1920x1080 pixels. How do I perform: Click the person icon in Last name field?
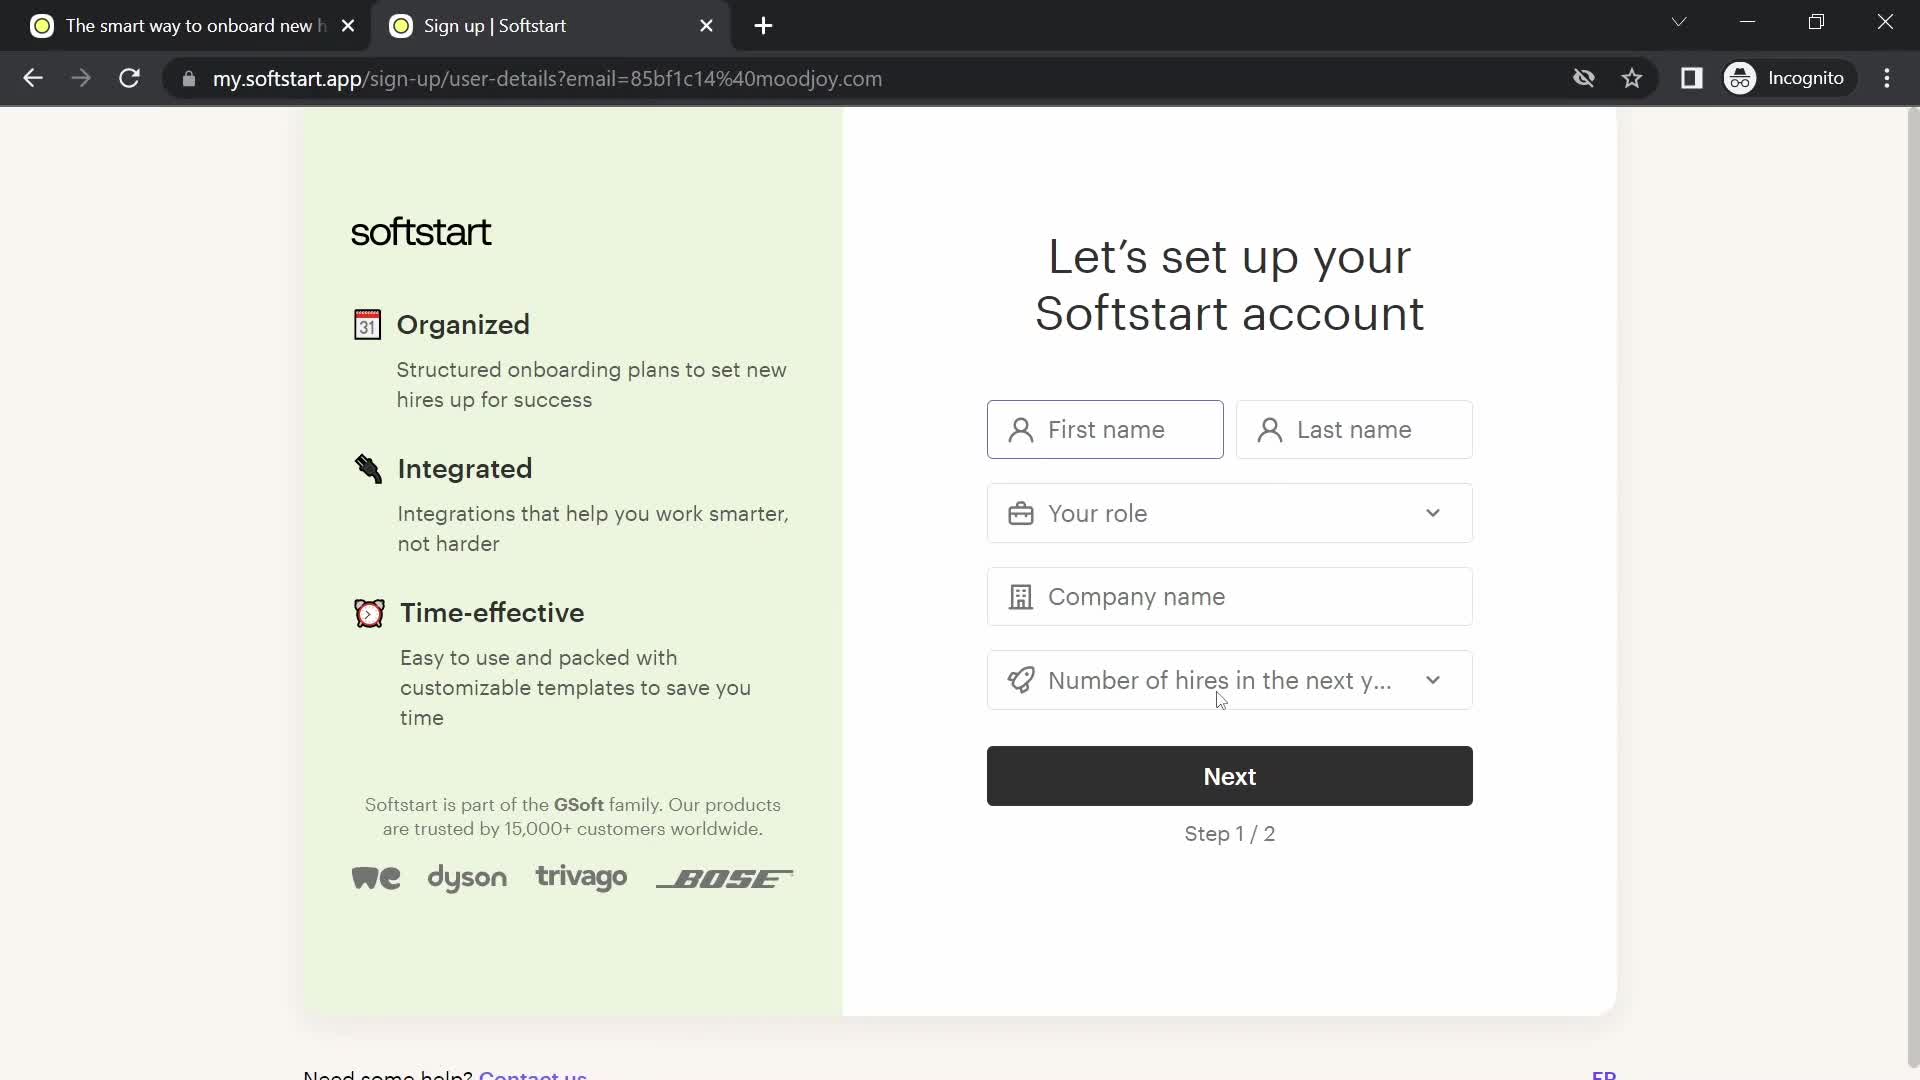1270,430
